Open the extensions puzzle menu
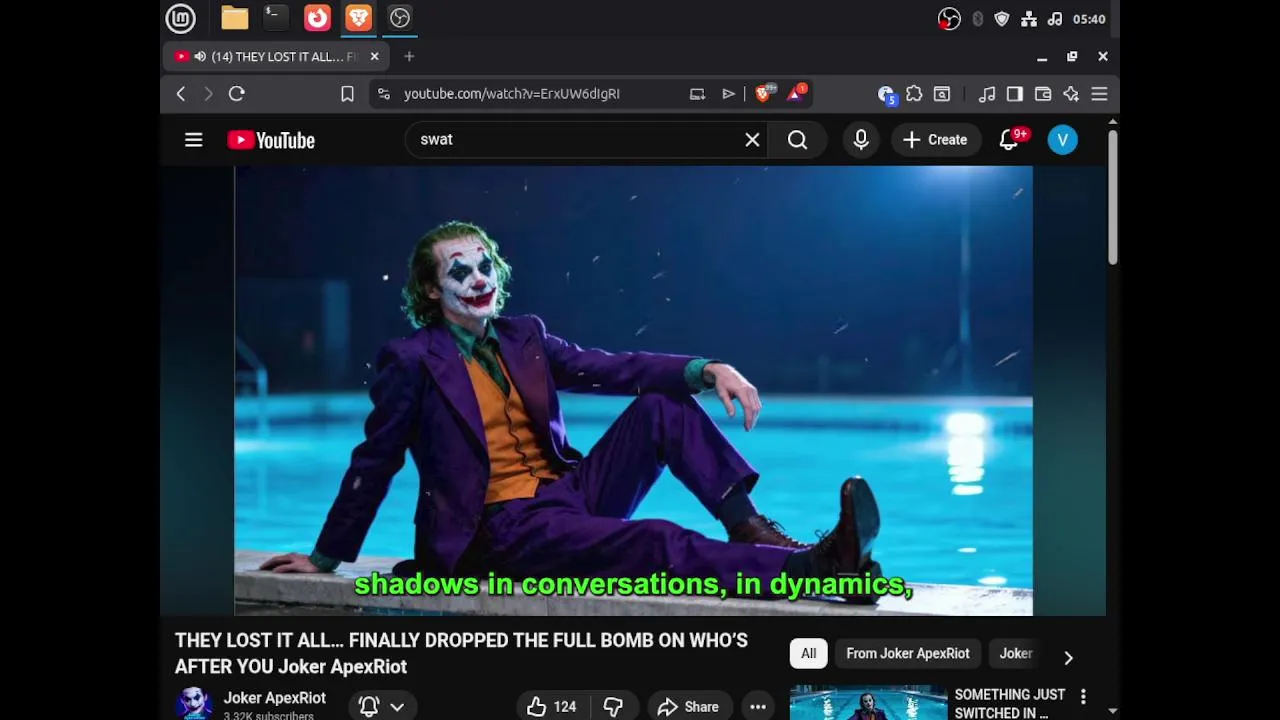Viewport: 1280px width, 720px height. pyautogui.click(x=914, y=94)
